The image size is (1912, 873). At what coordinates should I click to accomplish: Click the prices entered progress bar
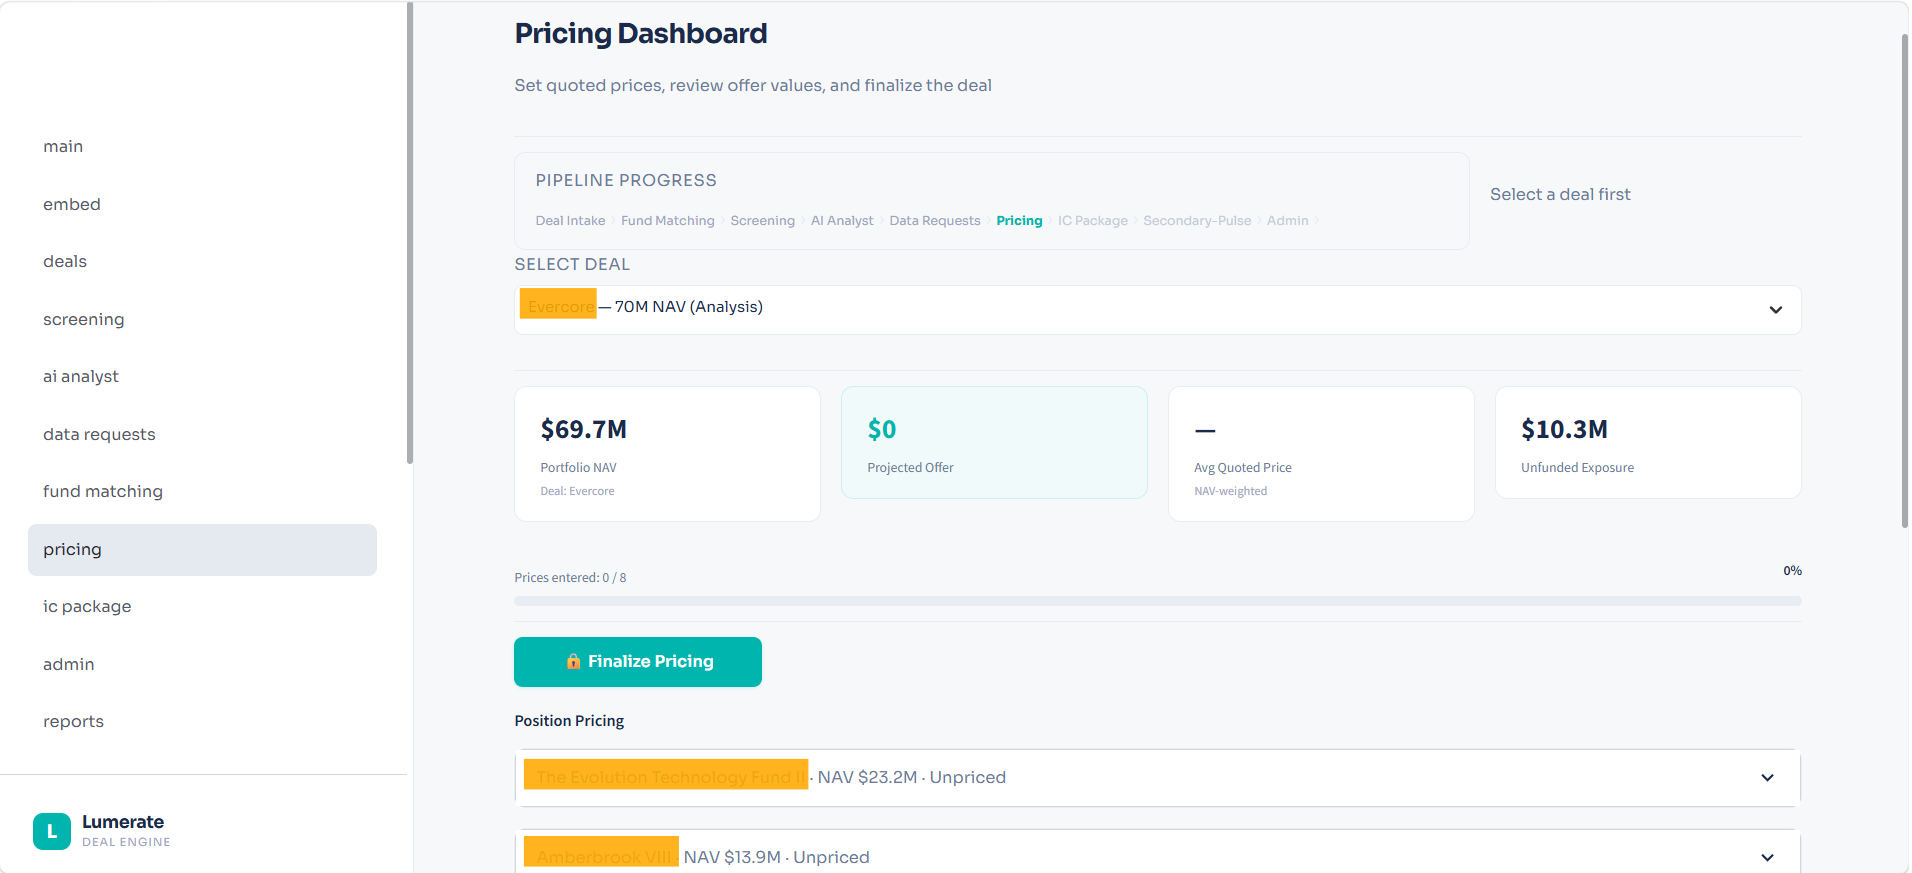click(x=1158, y=601)
